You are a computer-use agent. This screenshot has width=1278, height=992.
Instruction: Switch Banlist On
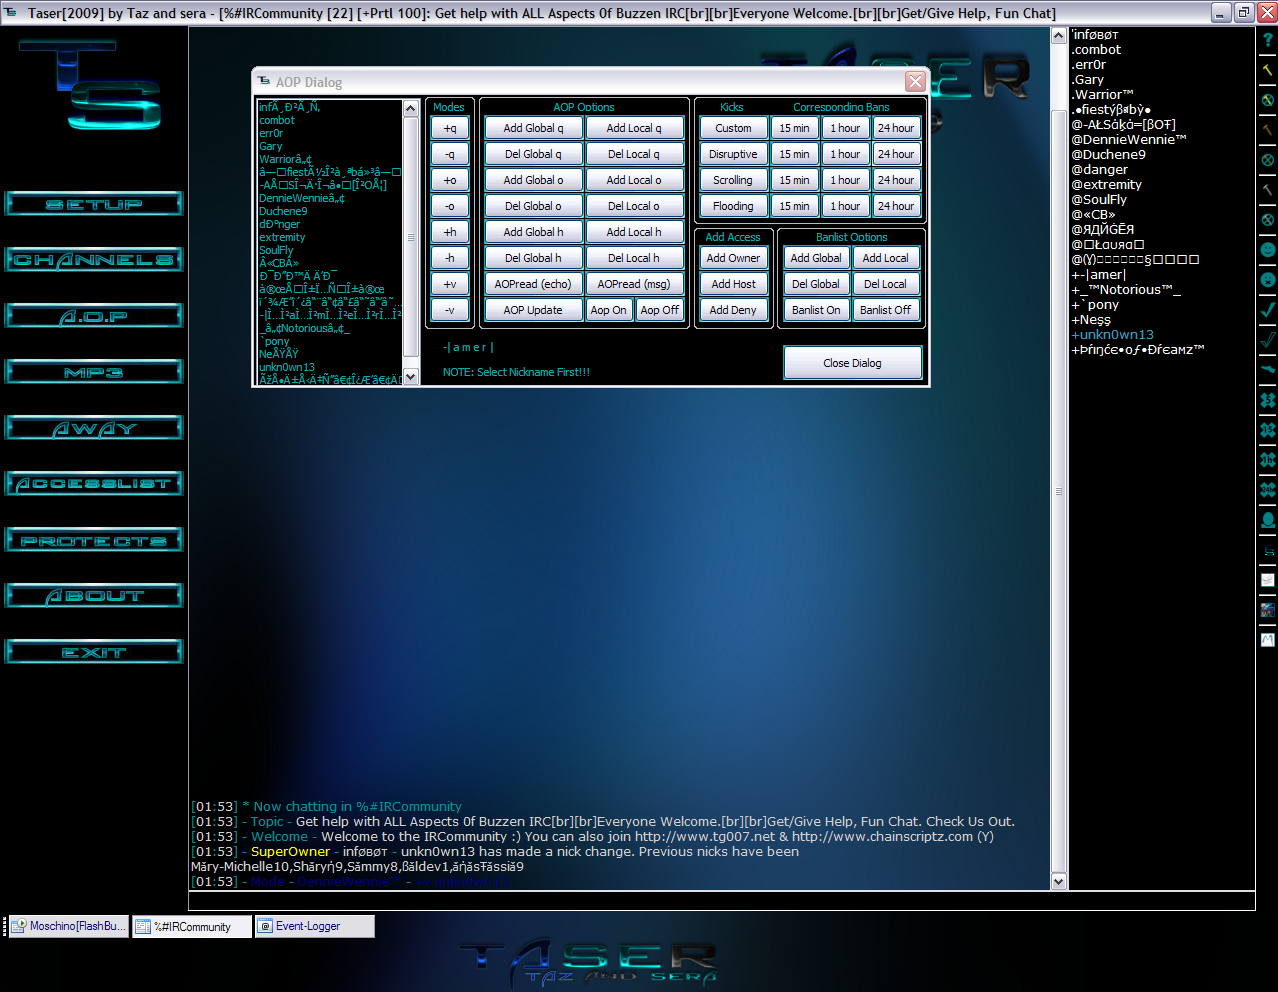coord(816,310)
